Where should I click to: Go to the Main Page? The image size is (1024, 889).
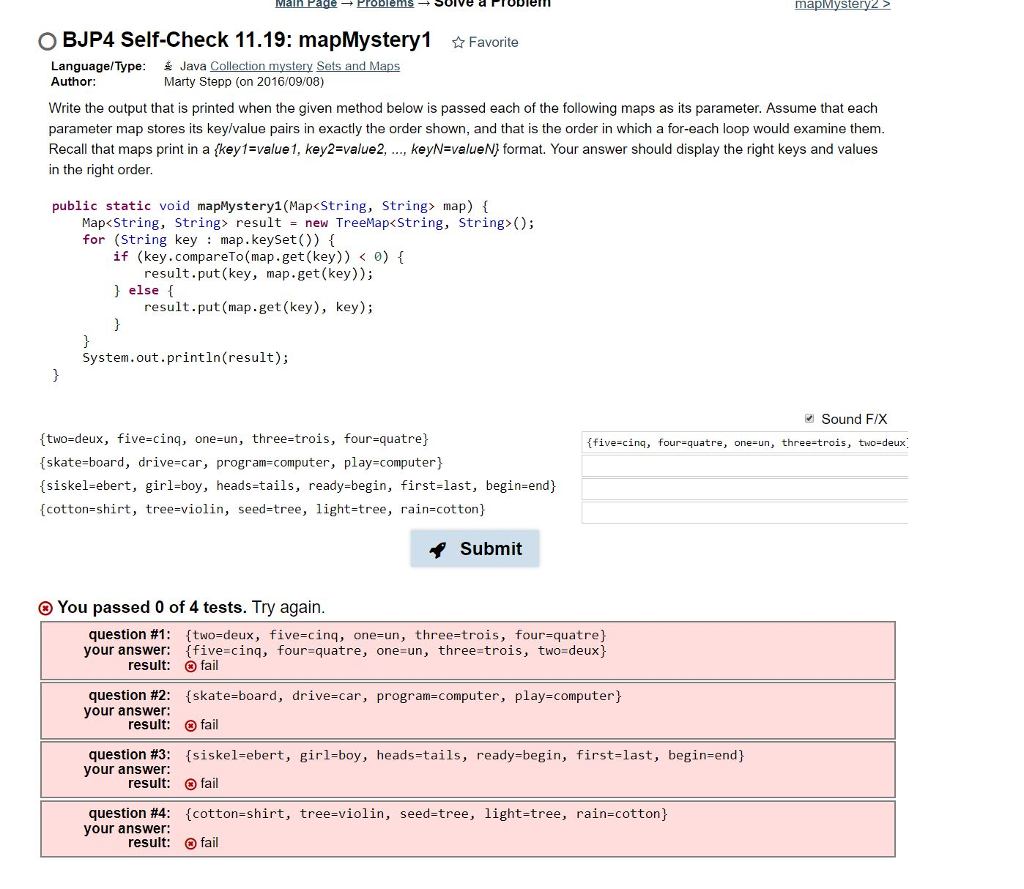306,3
